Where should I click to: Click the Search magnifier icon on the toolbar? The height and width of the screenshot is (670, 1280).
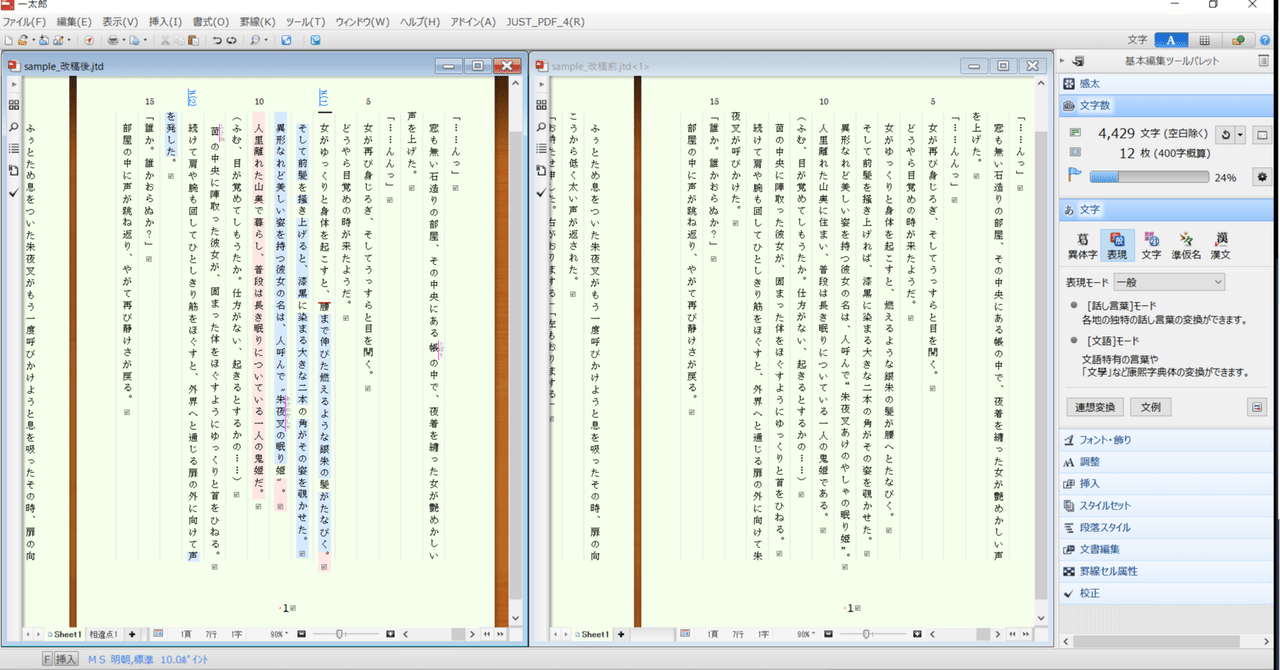tap(254, 40)
